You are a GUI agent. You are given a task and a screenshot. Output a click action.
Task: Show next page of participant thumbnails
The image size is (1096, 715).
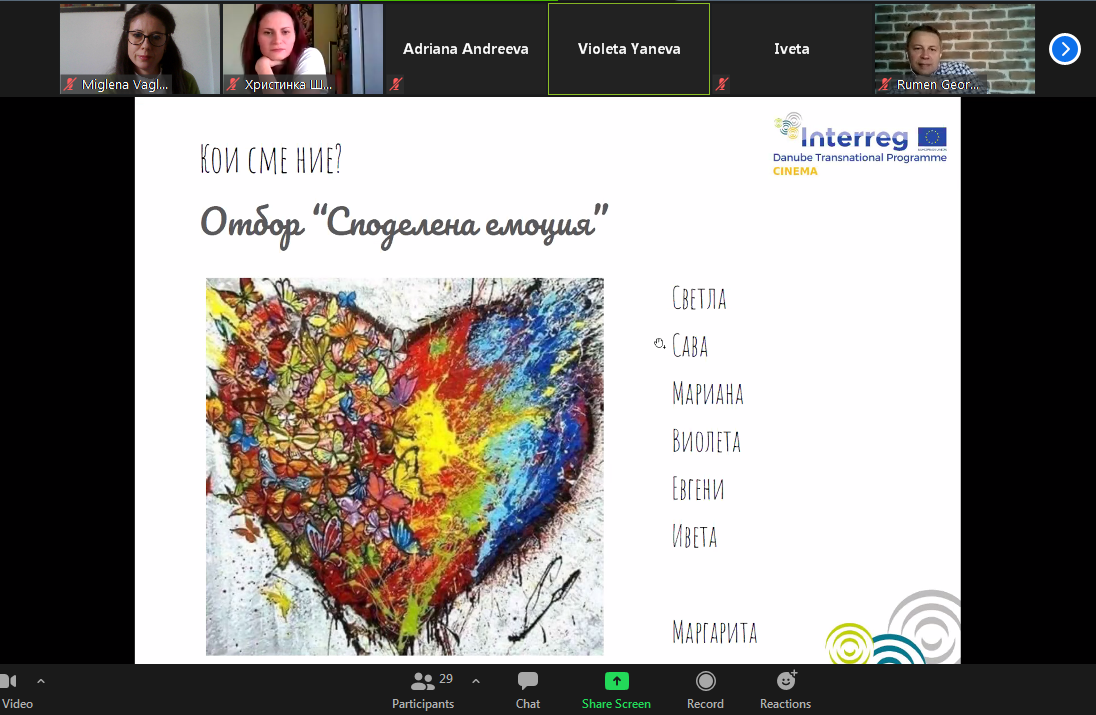[x=1064, y=49]
